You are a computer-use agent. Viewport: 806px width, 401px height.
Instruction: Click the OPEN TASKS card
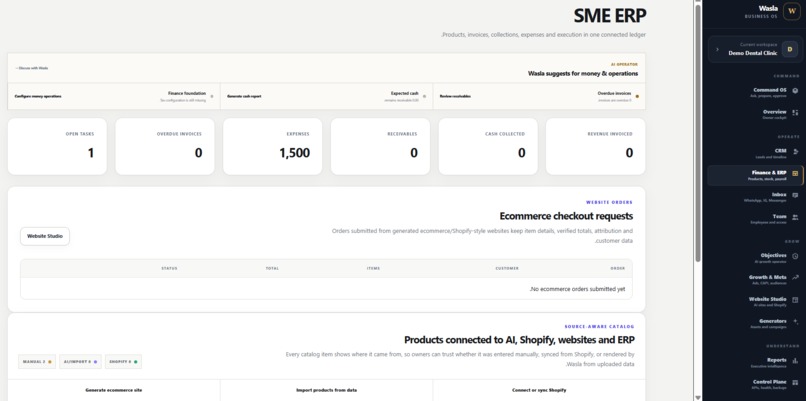[x=57, y=147]
